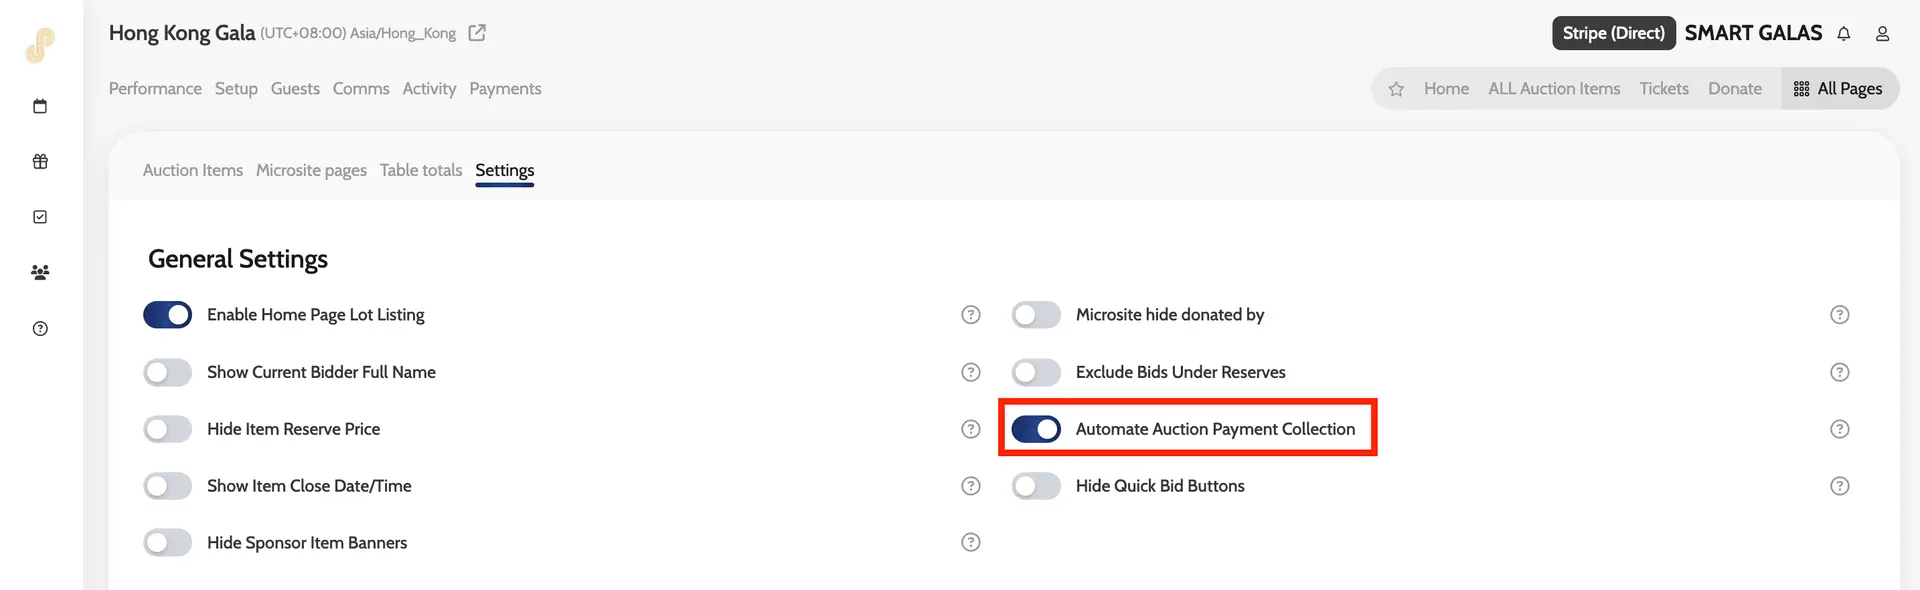Open the Donate page link
This screenshot has height=590, width=1920.
tap(1734, 89)
